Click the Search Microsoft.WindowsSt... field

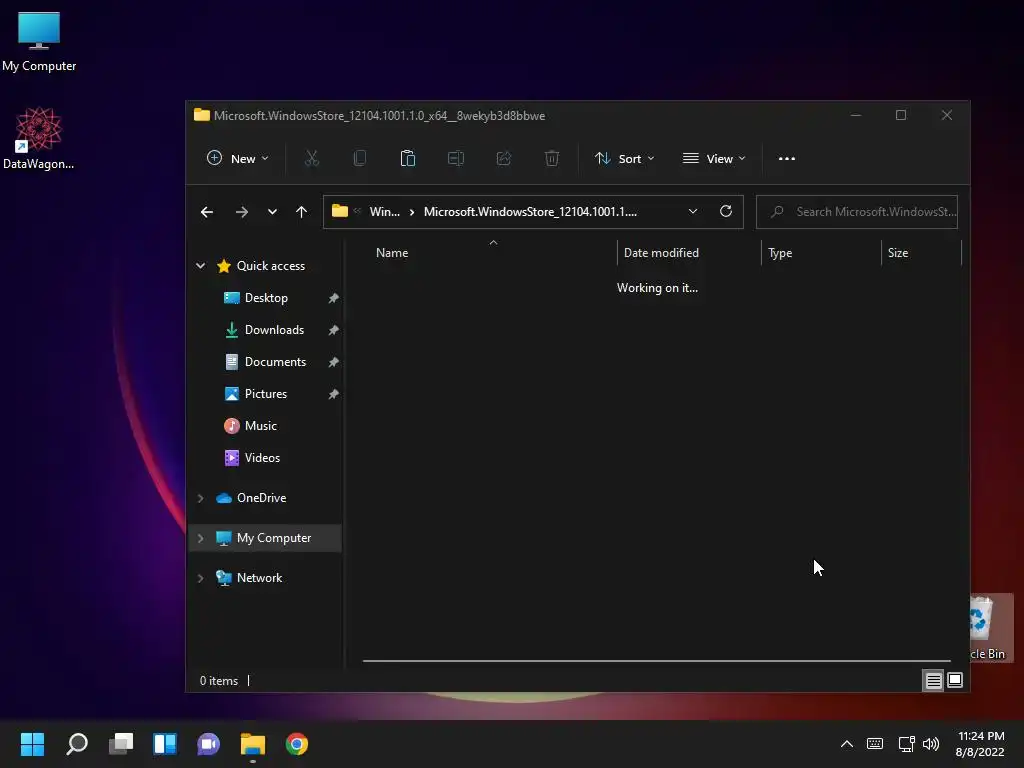click(857, 212)
